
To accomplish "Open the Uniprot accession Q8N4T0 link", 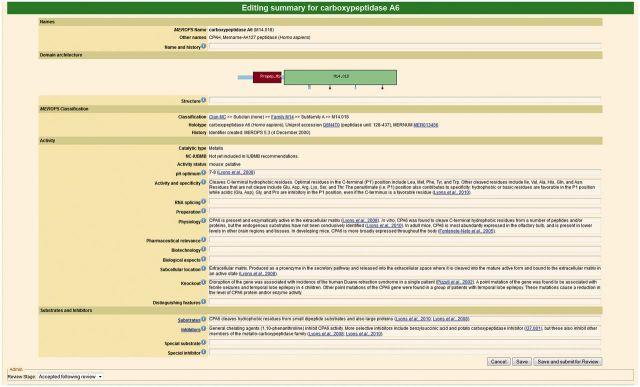I will click(x=331, y=125).
